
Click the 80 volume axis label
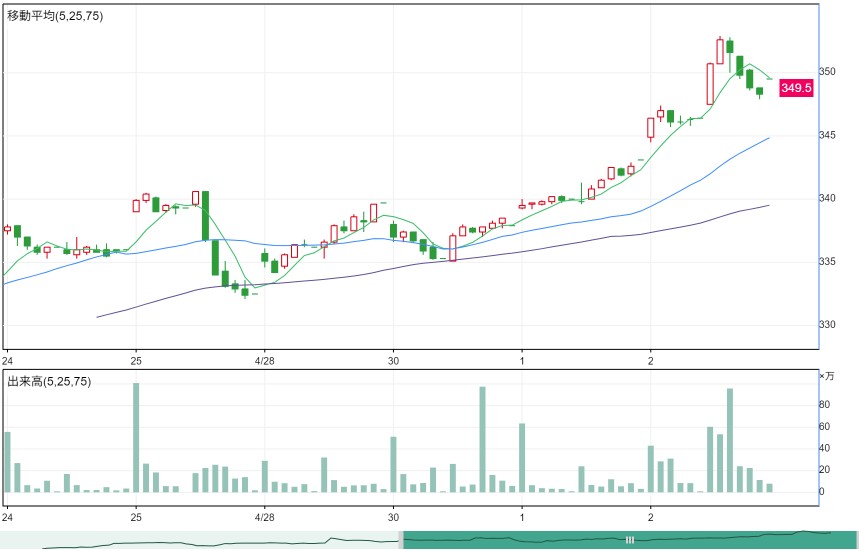pos(824,405)
